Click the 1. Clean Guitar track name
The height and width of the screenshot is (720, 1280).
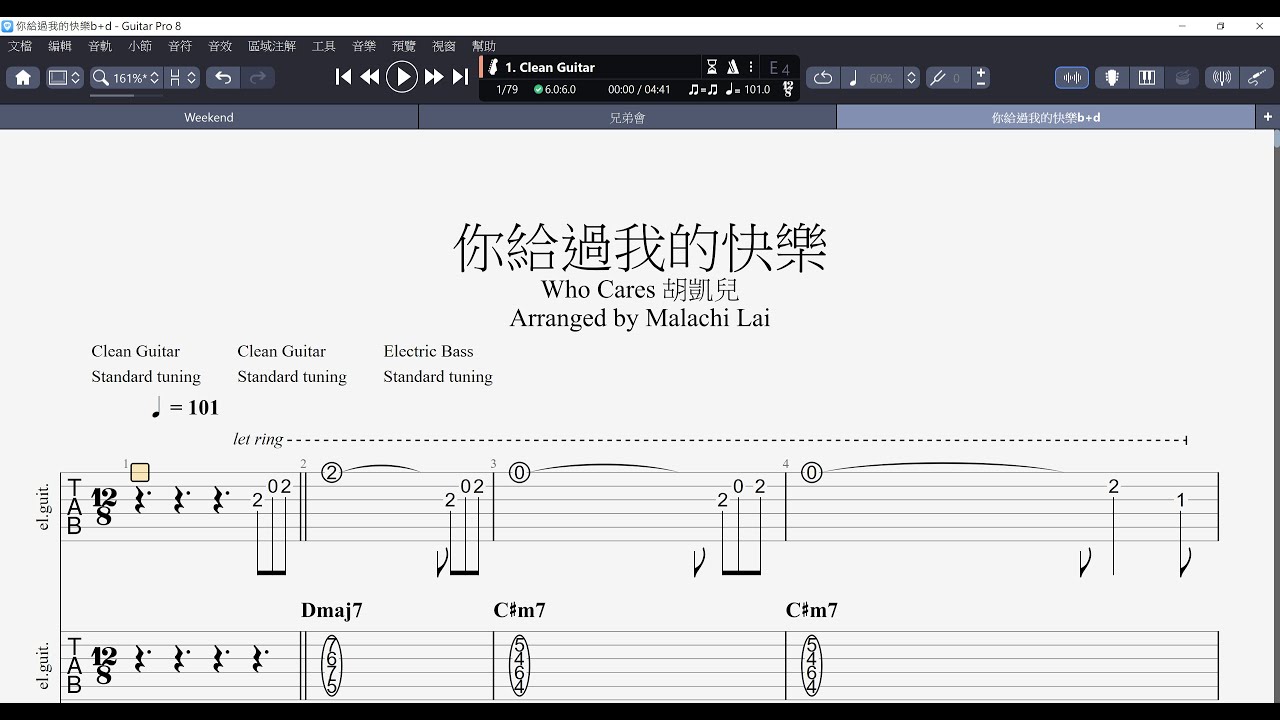pos(550,67)
